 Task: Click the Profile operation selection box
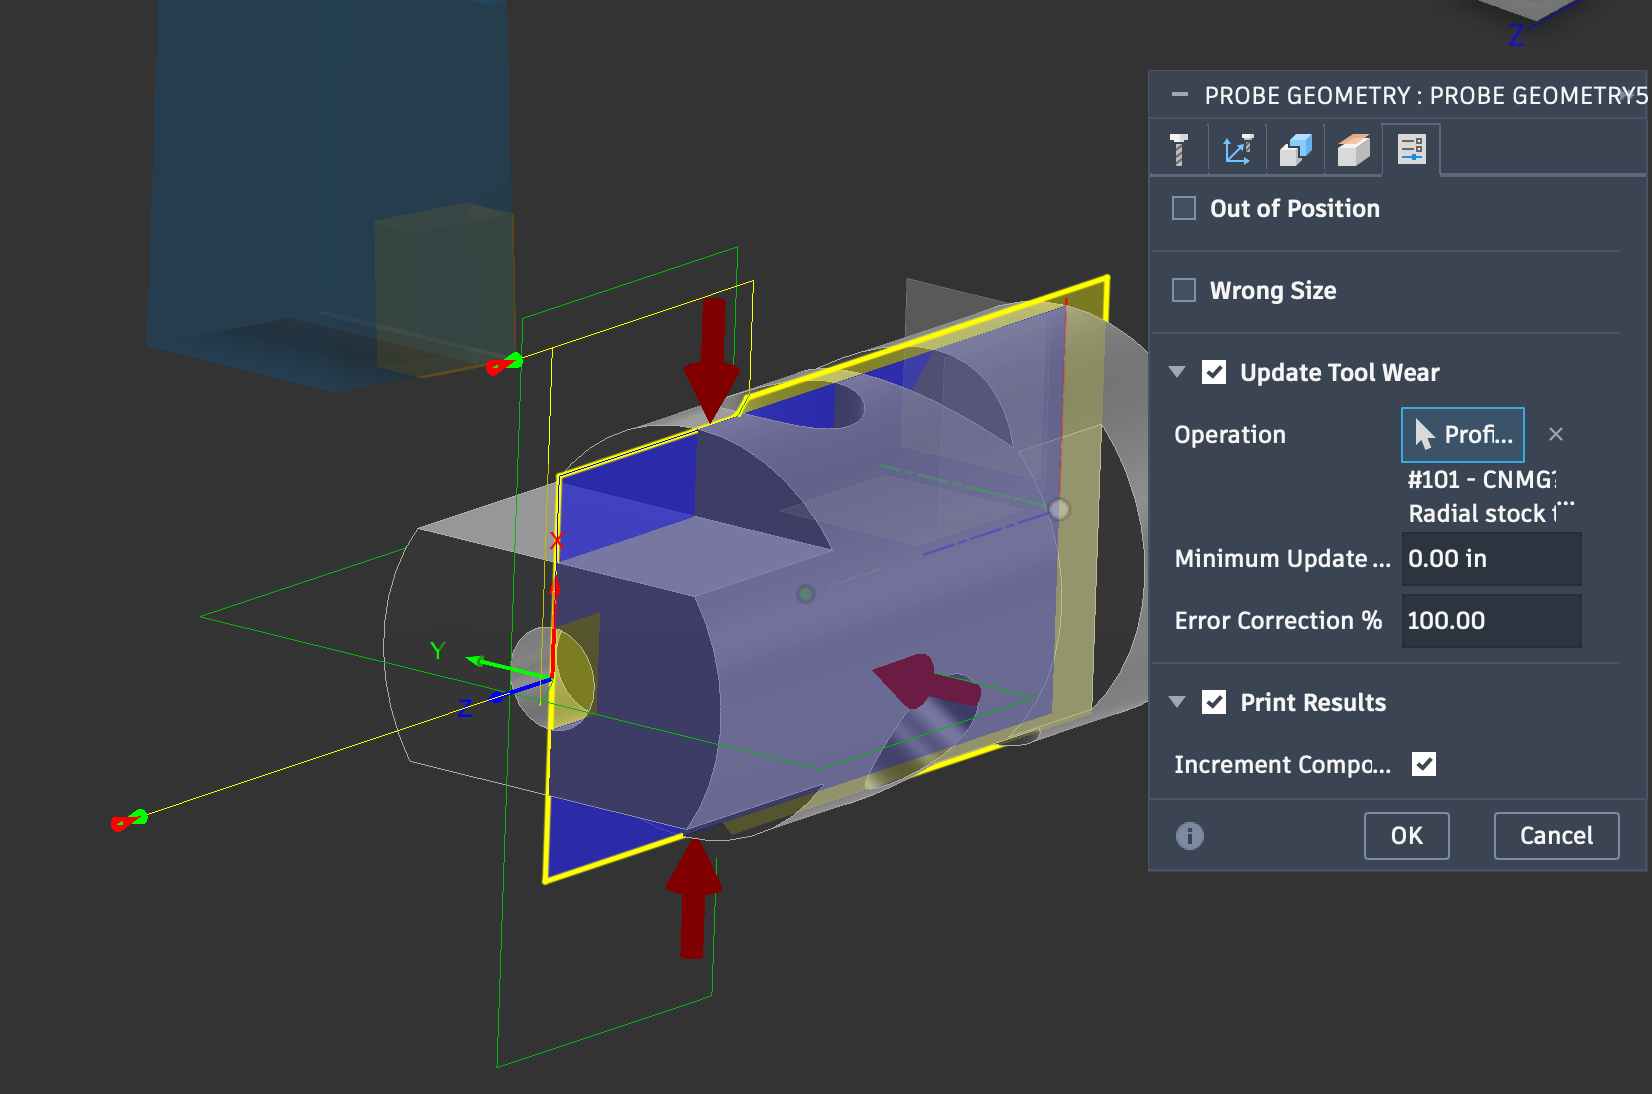tap(1462, 434)
